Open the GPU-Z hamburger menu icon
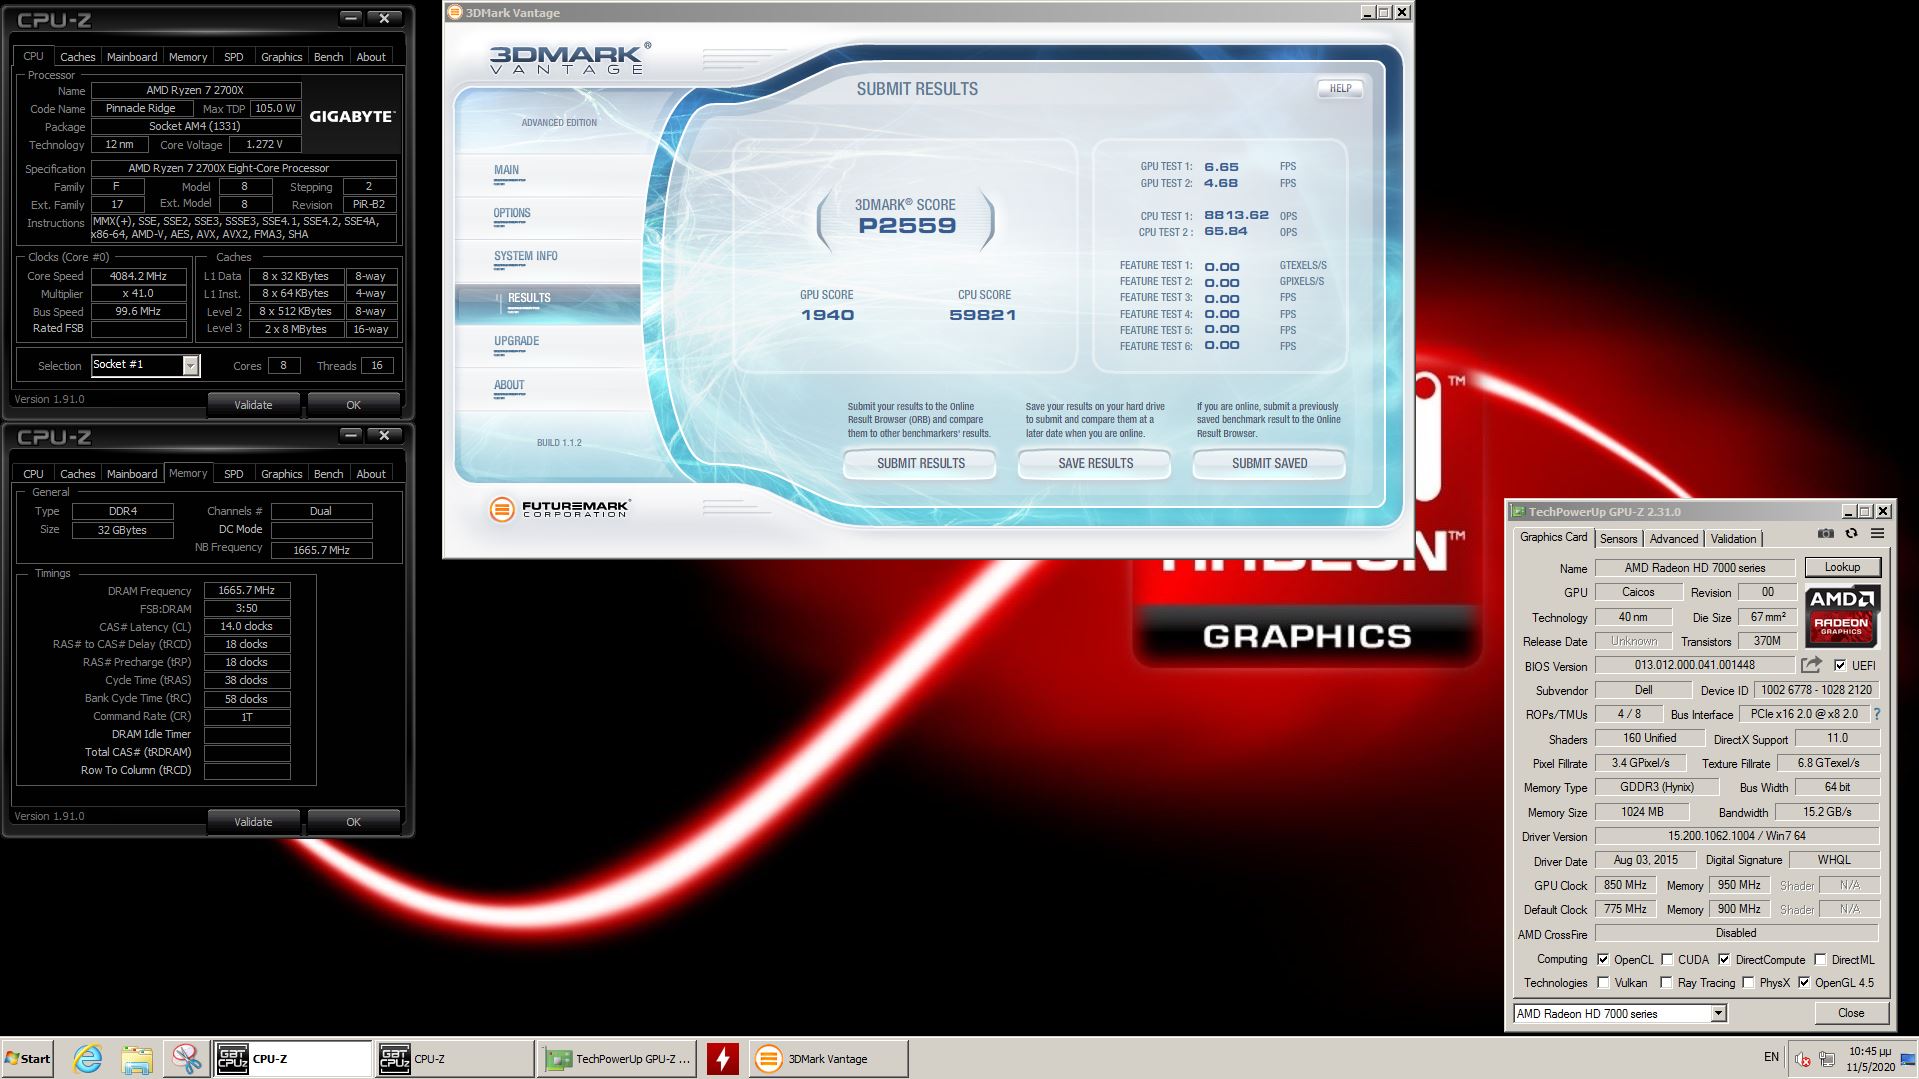The width and height of the screenshot is (1919, 1079). pyautogui.click(x=1877, y=534)
